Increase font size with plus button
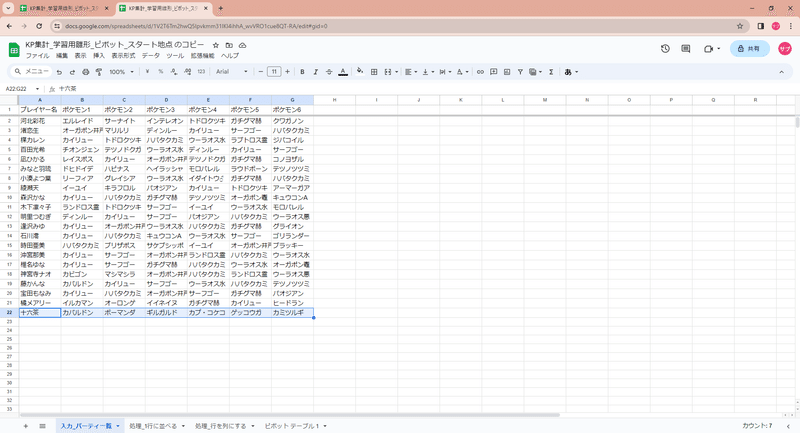The image size is (800, 433). click(287, 72)
